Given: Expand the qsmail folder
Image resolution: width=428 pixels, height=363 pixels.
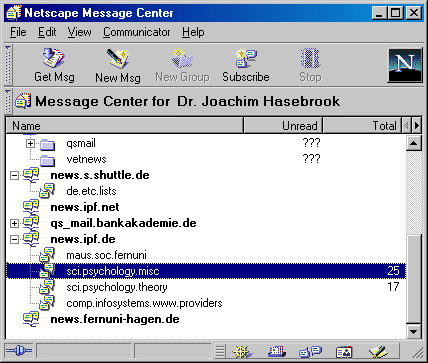Looking at the screenshot, I should click(x=30, y=144).
